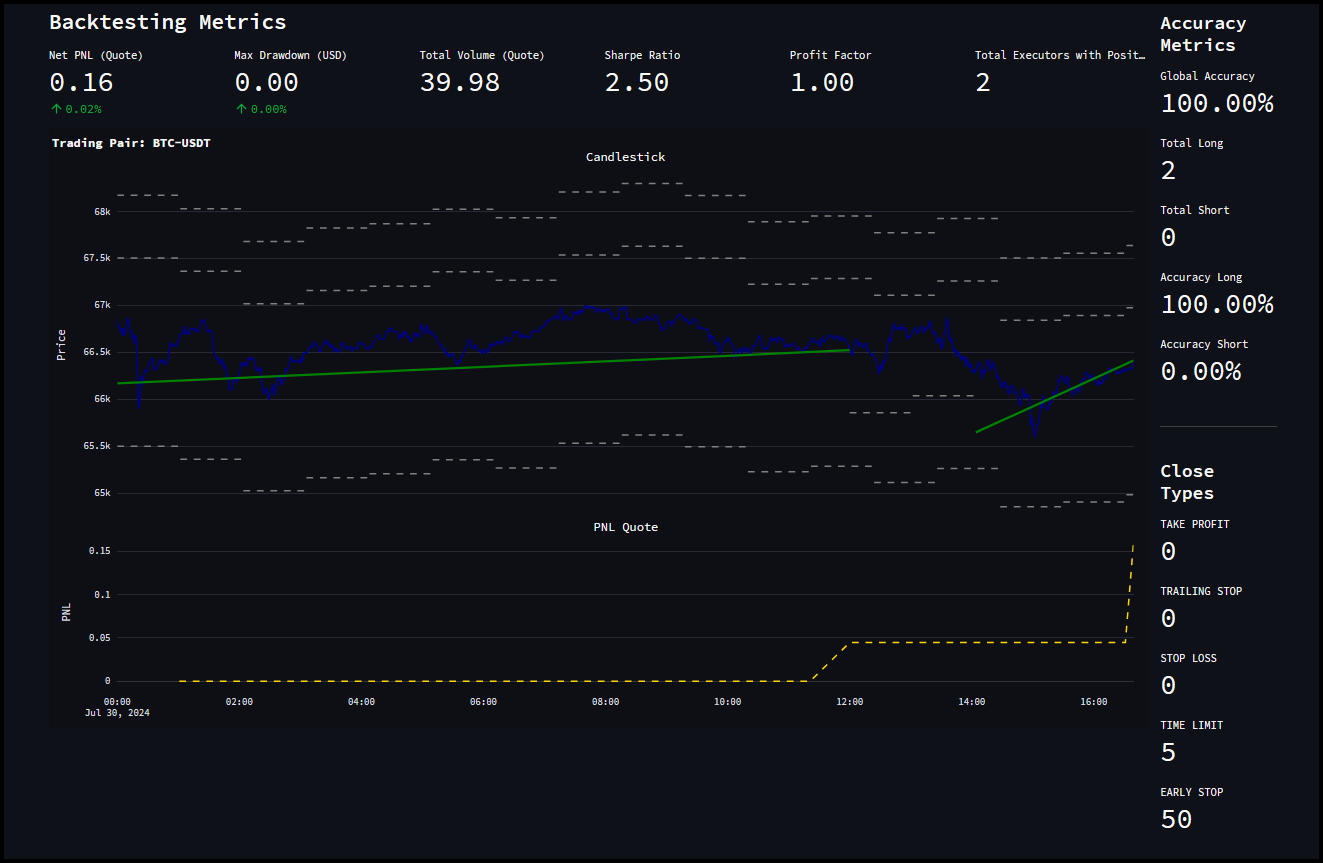Image resolution: width=1323 pixels, height=863 pixels.
Task: Click the Jul 30, 2024 axis label
Action: click(117, 712)
